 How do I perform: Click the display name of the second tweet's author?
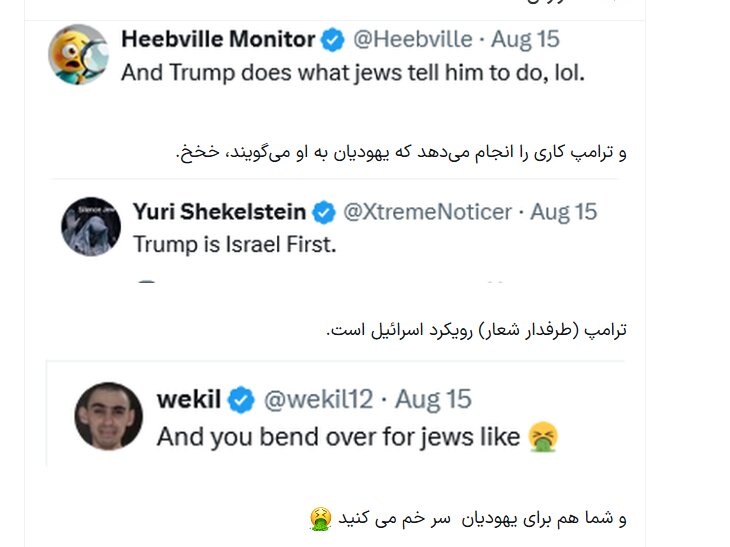(x=219, y=212)
